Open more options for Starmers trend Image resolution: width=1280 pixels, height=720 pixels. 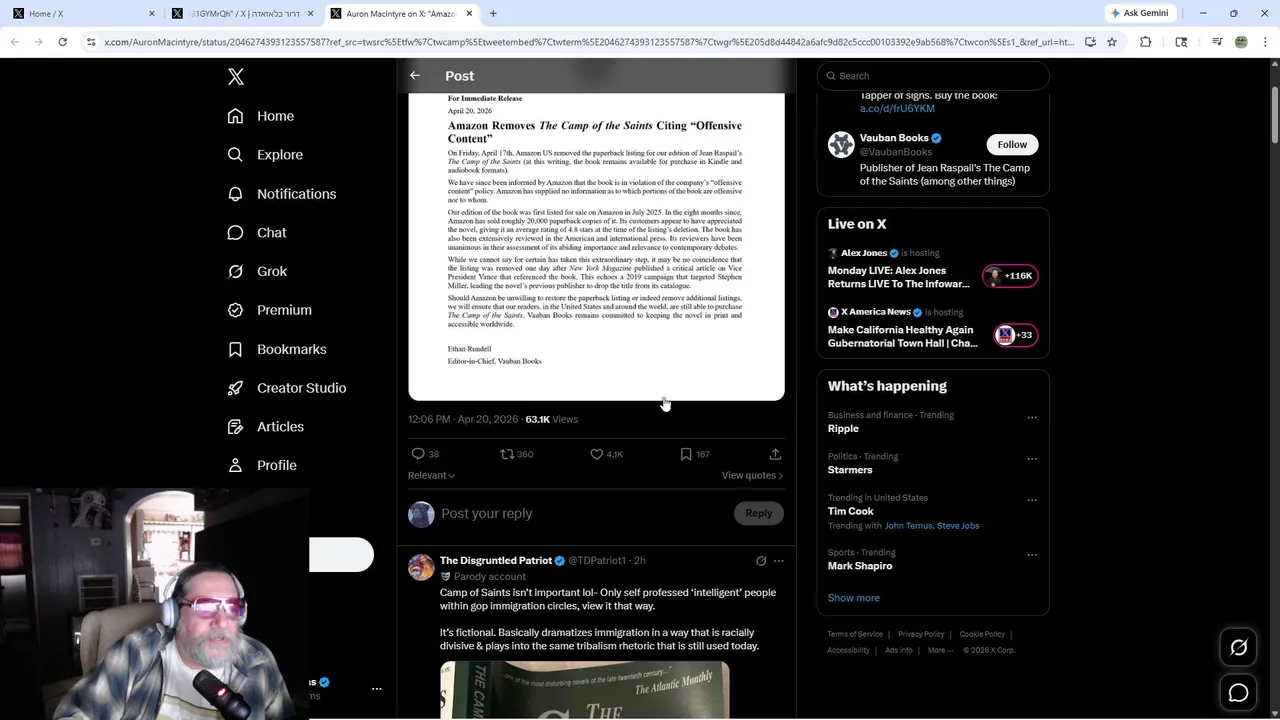[x=1032, y=459]
